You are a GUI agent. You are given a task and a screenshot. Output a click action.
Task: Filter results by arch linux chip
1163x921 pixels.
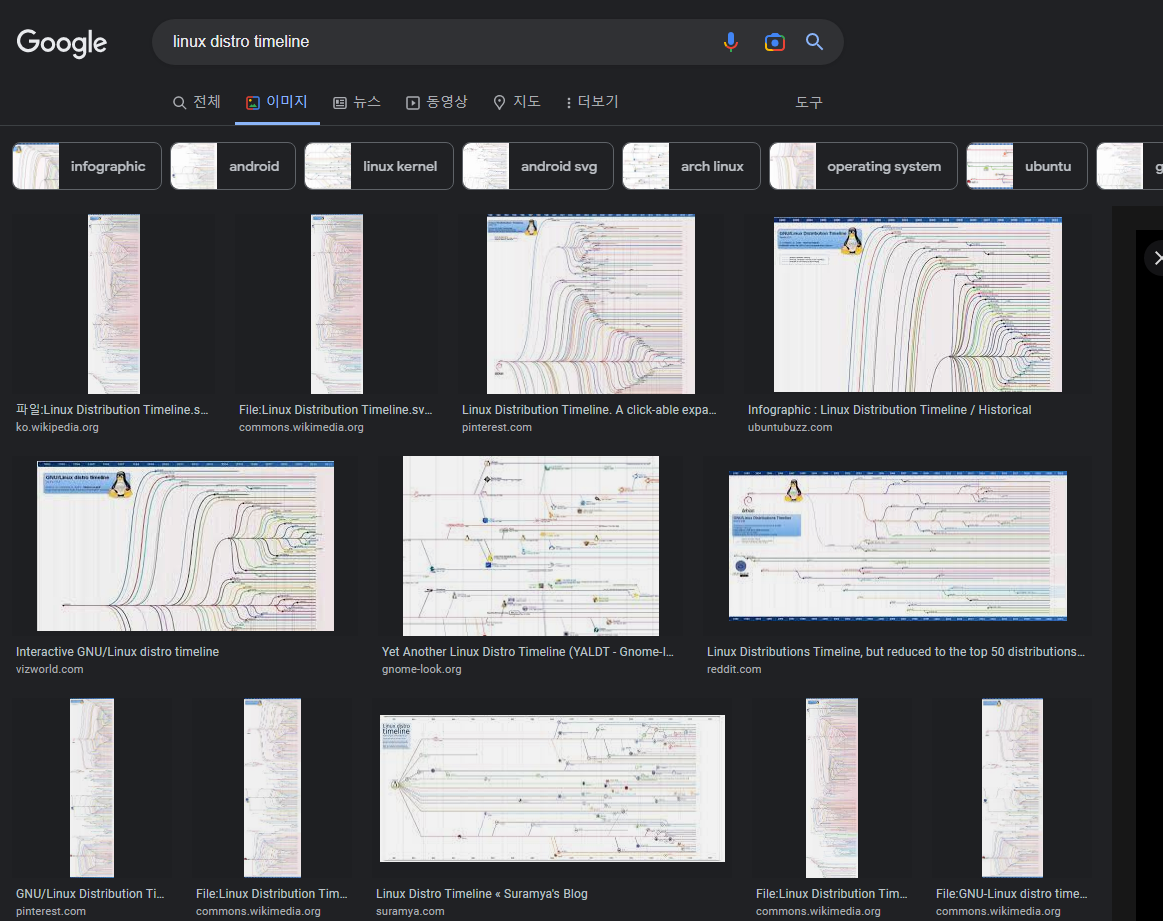691,166
